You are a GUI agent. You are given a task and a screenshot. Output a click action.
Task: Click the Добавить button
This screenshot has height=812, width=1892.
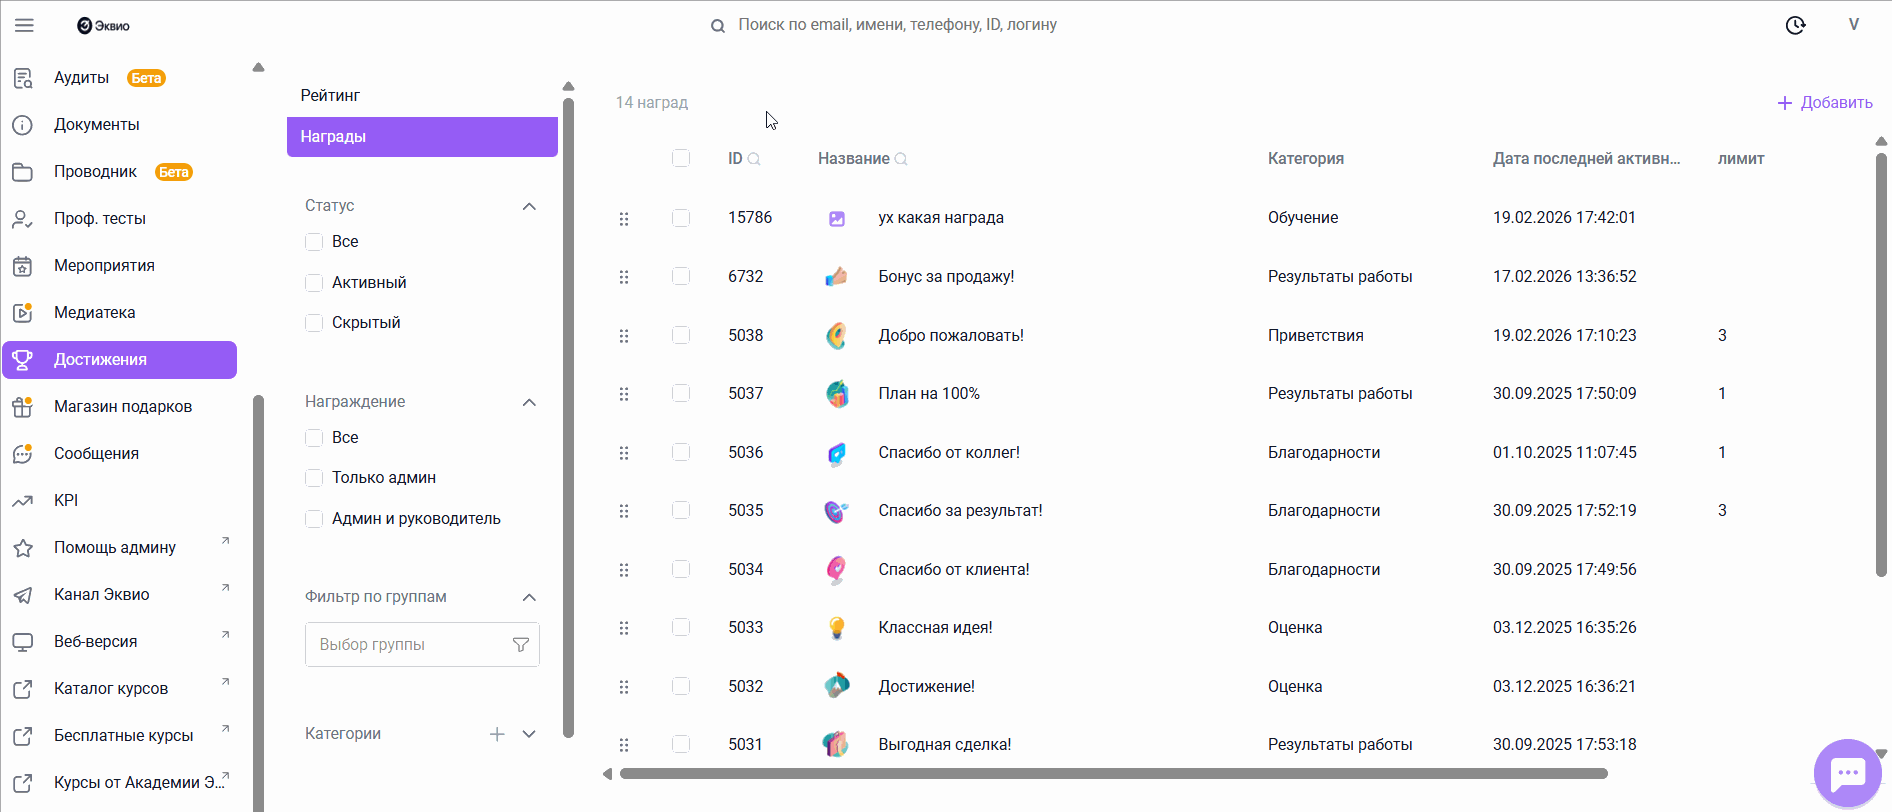(x=1825, y=103)
